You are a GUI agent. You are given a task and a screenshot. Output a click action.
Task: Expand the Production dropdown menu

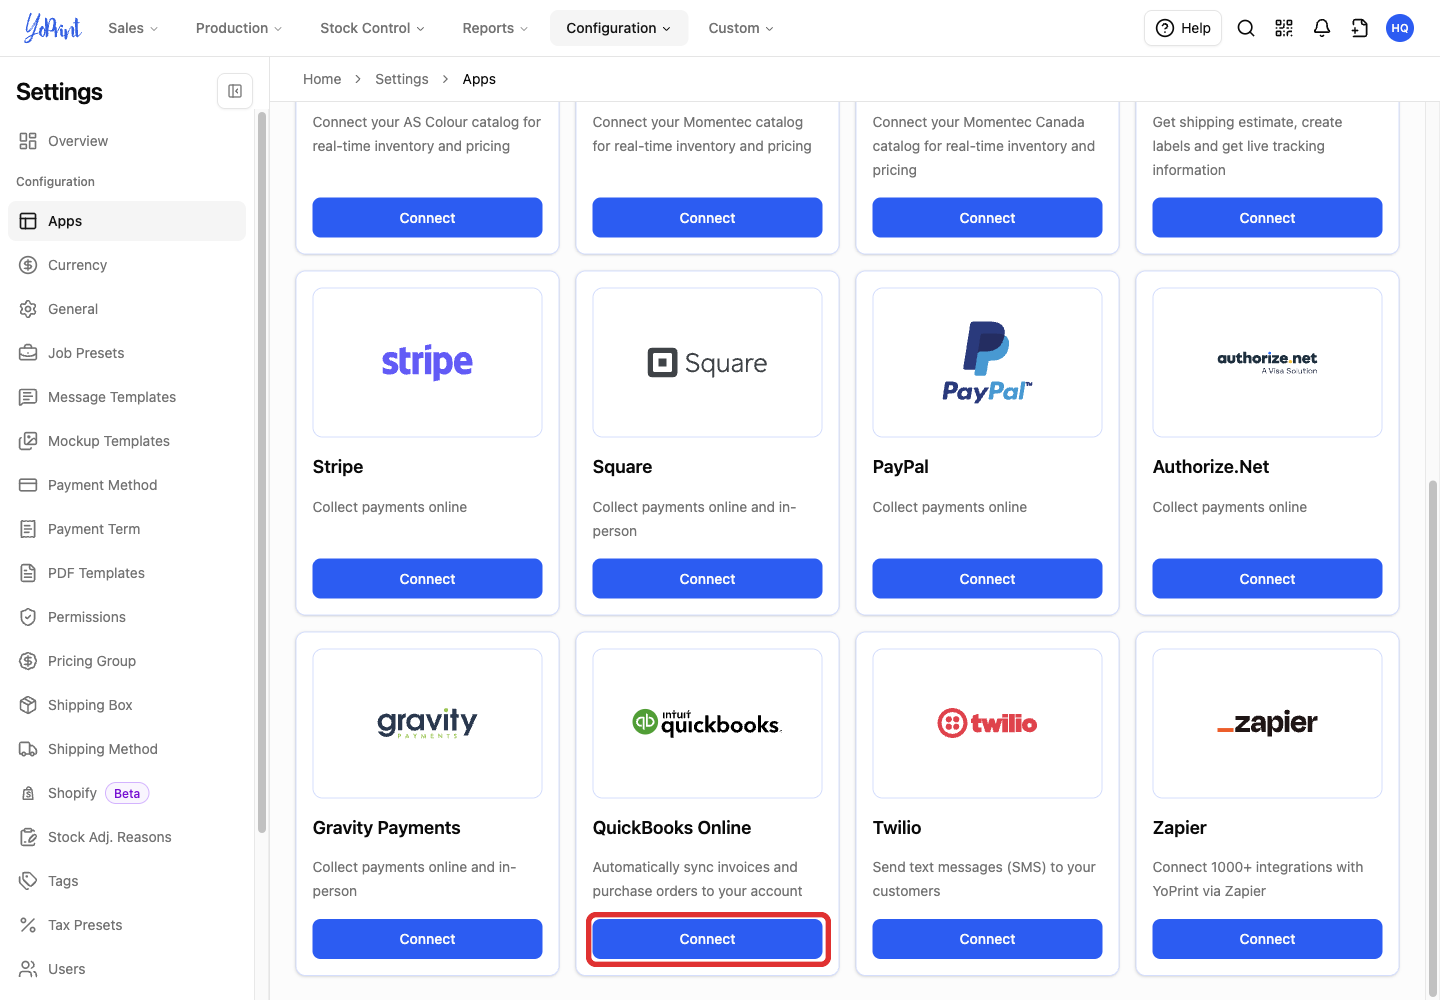[x=239, y=28]
